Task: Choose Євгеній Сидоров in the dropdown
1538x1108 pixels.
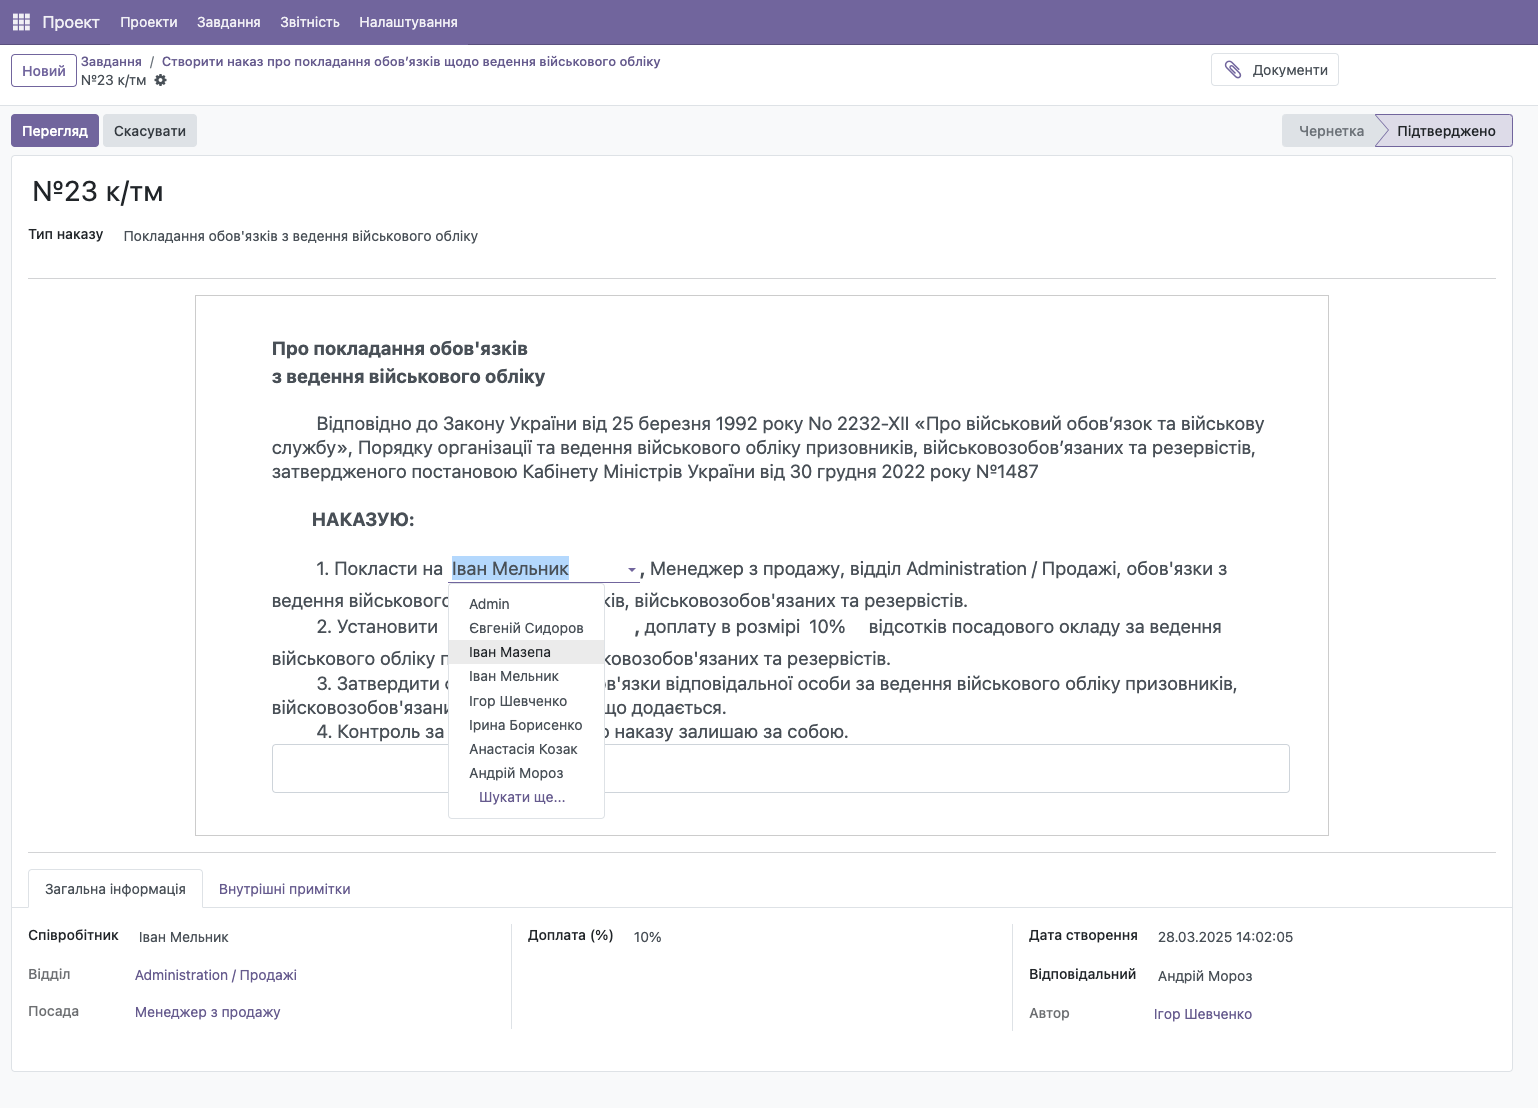Action: [x=526, y=628]
